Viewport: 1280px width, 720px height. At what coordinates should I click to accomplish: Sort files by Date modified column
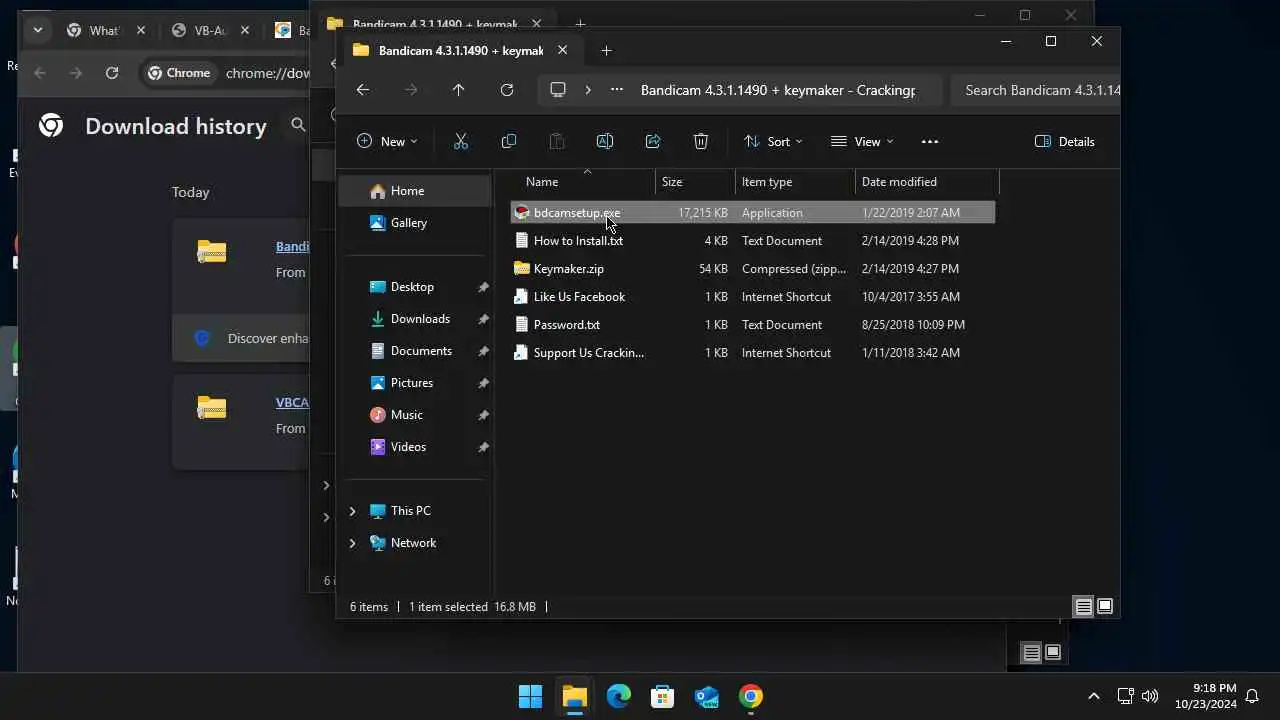point(927,182)
